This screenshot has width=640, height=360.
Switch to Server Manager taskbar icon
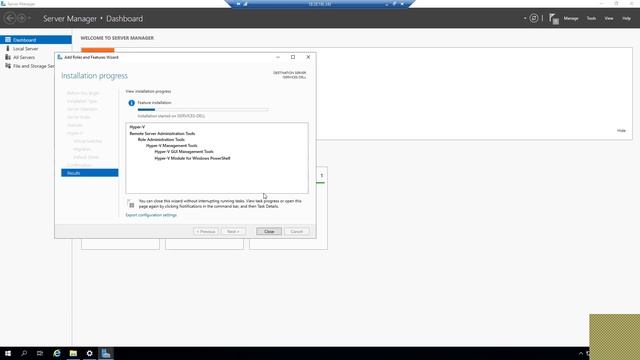[x=106, y=353]
